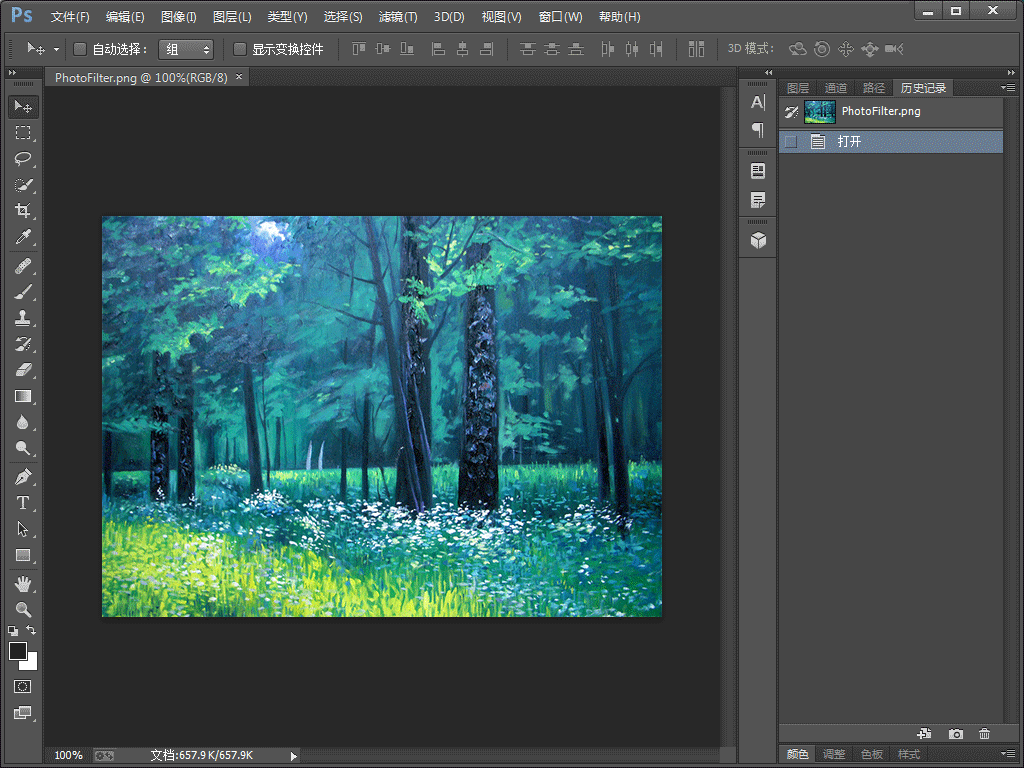Enable the 显示变换控件 checkbox
The width and height of the screenshot is (1024, 768).
240,49
